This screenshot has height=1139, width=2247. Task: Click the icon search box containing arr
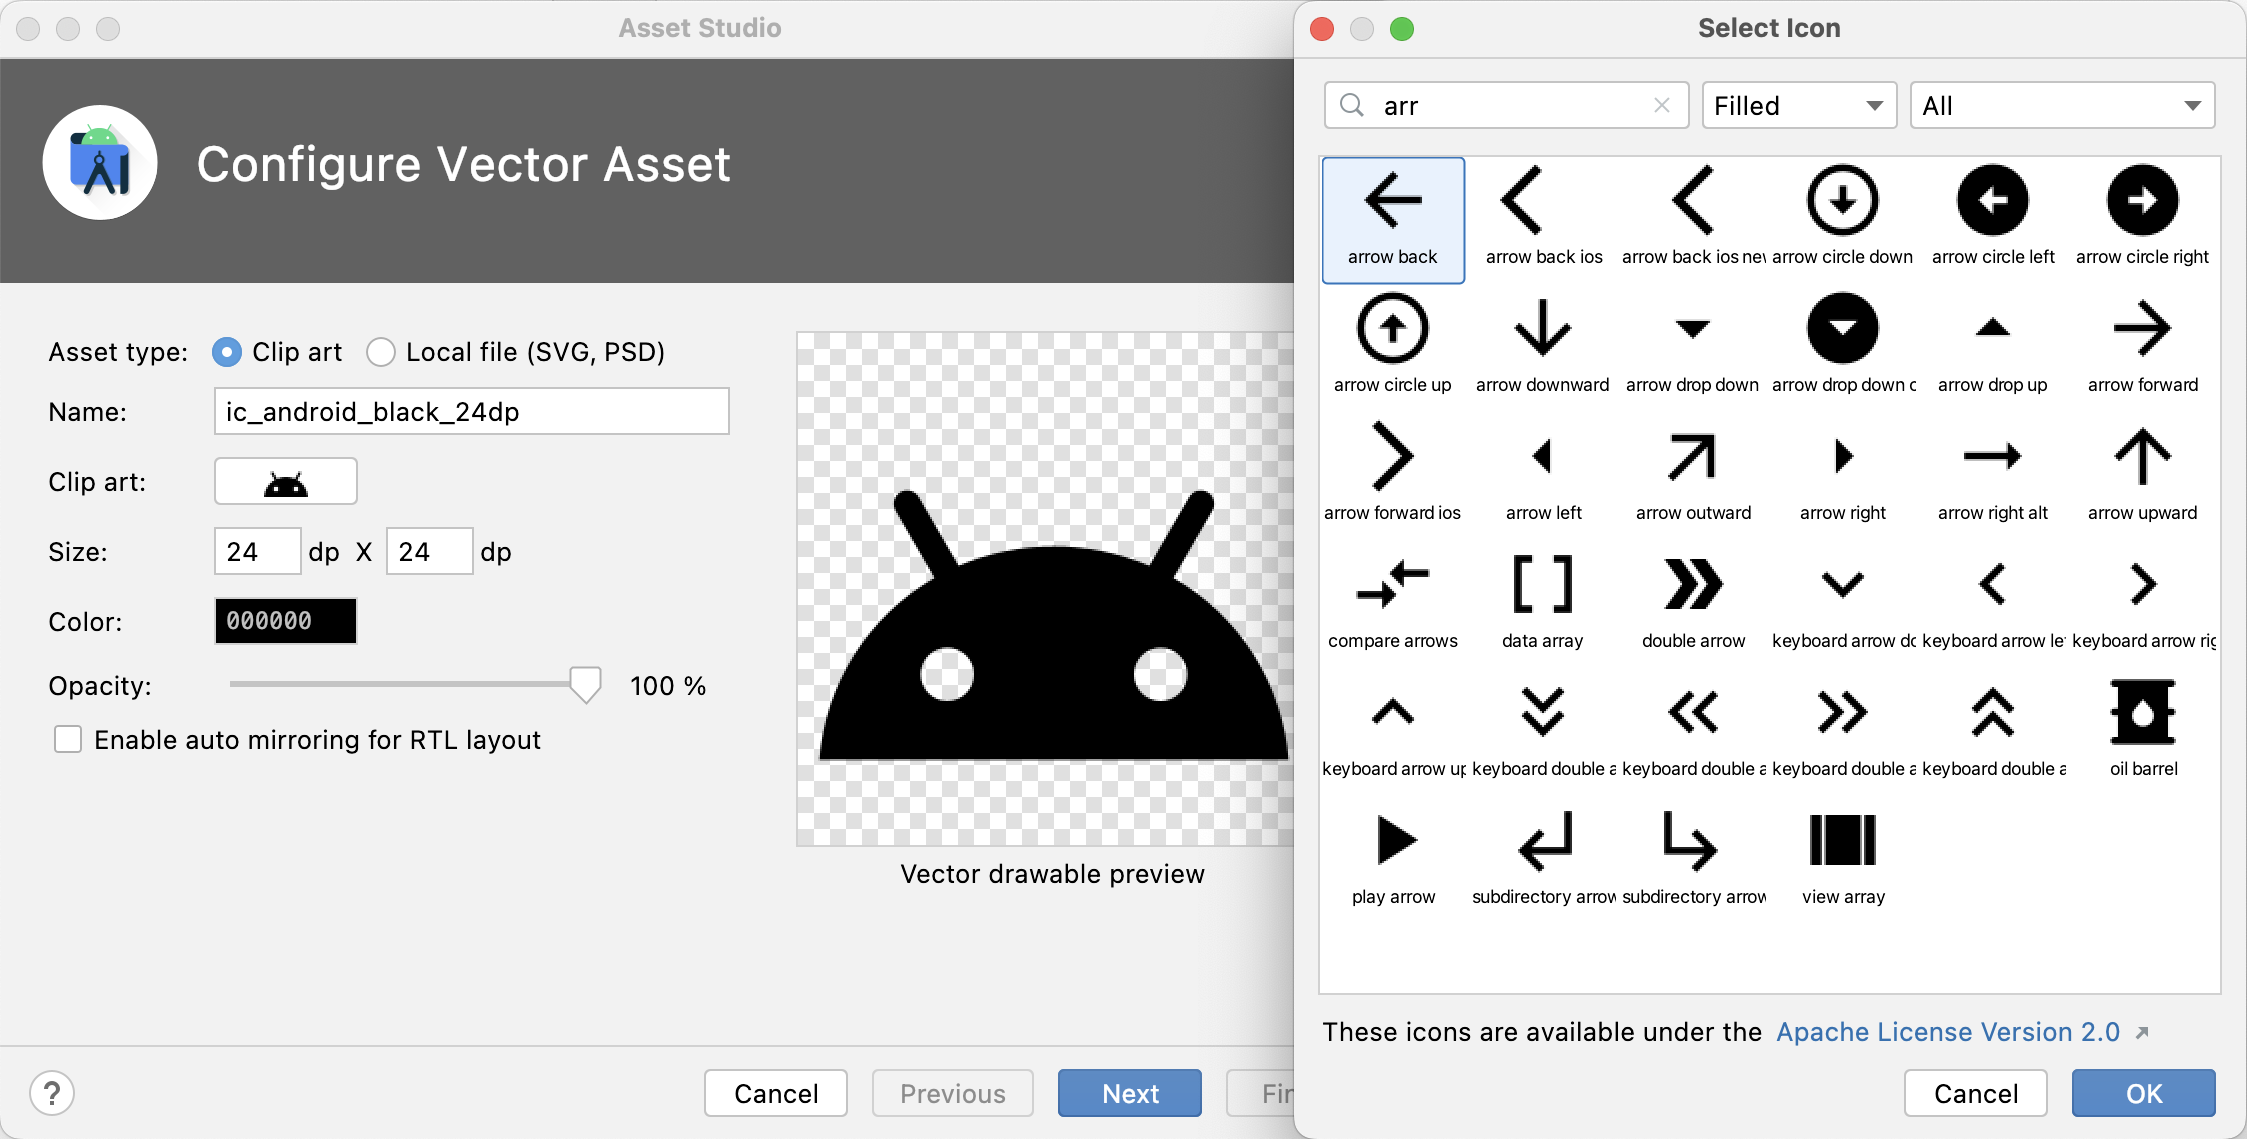1506,106
